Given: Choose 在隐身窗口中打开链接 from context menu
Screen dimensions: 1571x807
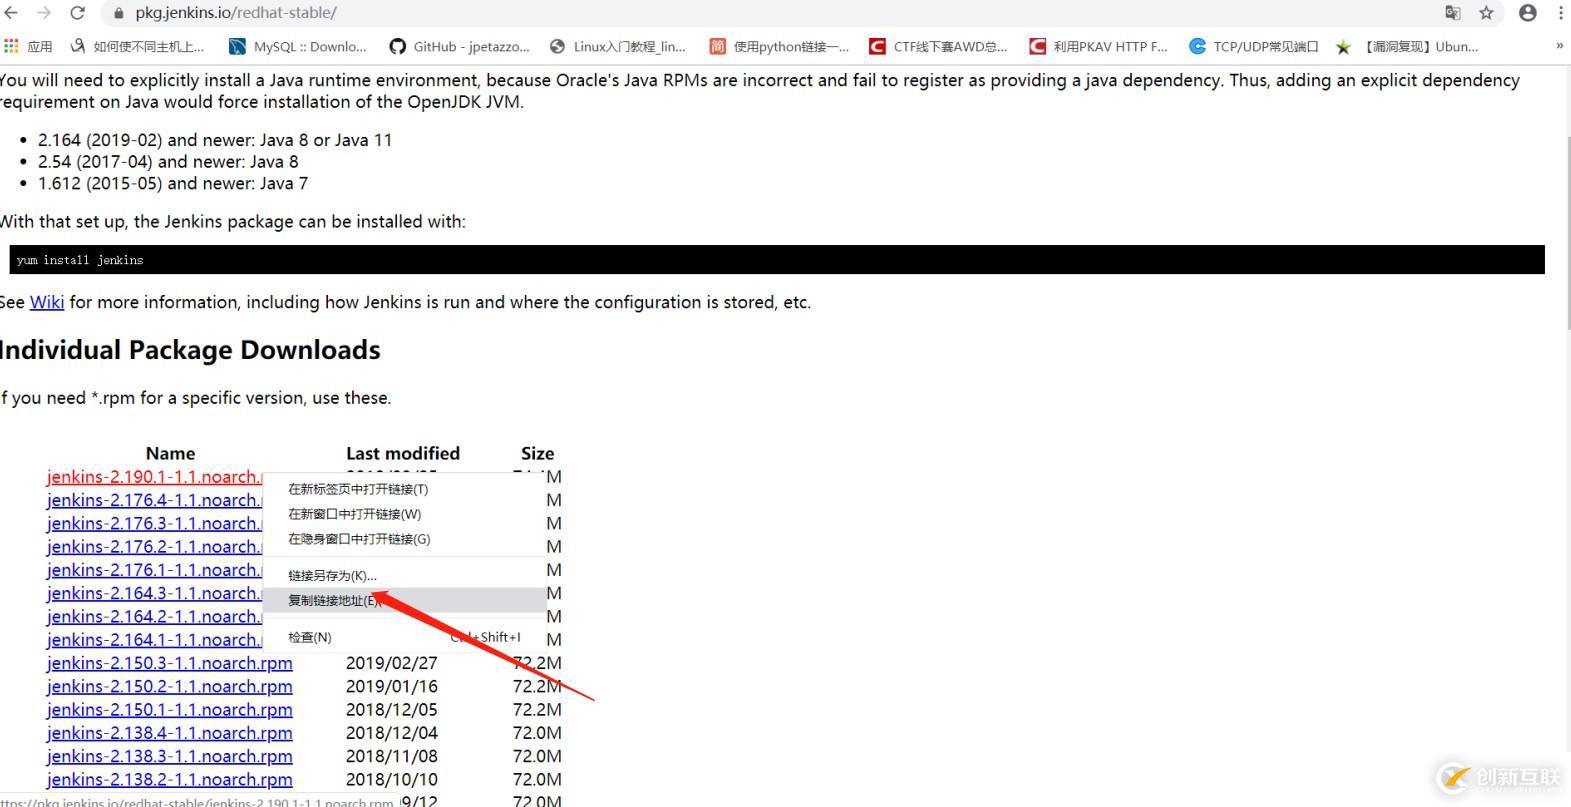Looking at the screenshot, I should point(359,539).
